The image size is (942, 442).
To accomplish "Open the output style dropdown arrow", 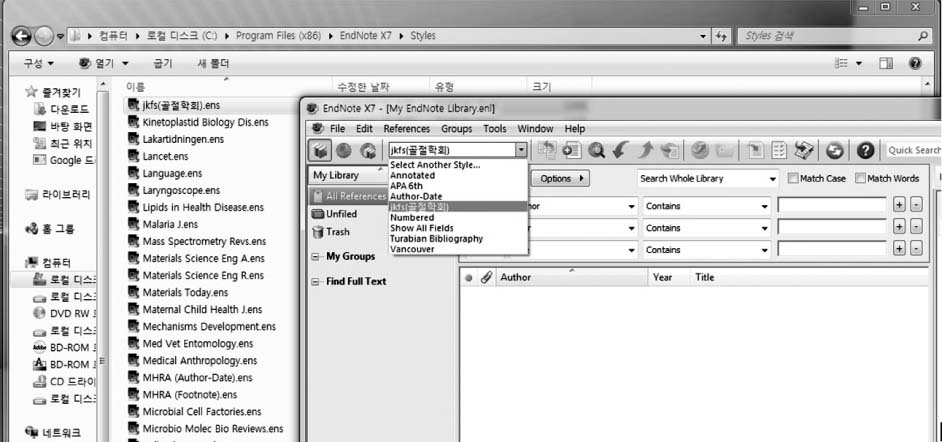I will [x=521, y=150].
